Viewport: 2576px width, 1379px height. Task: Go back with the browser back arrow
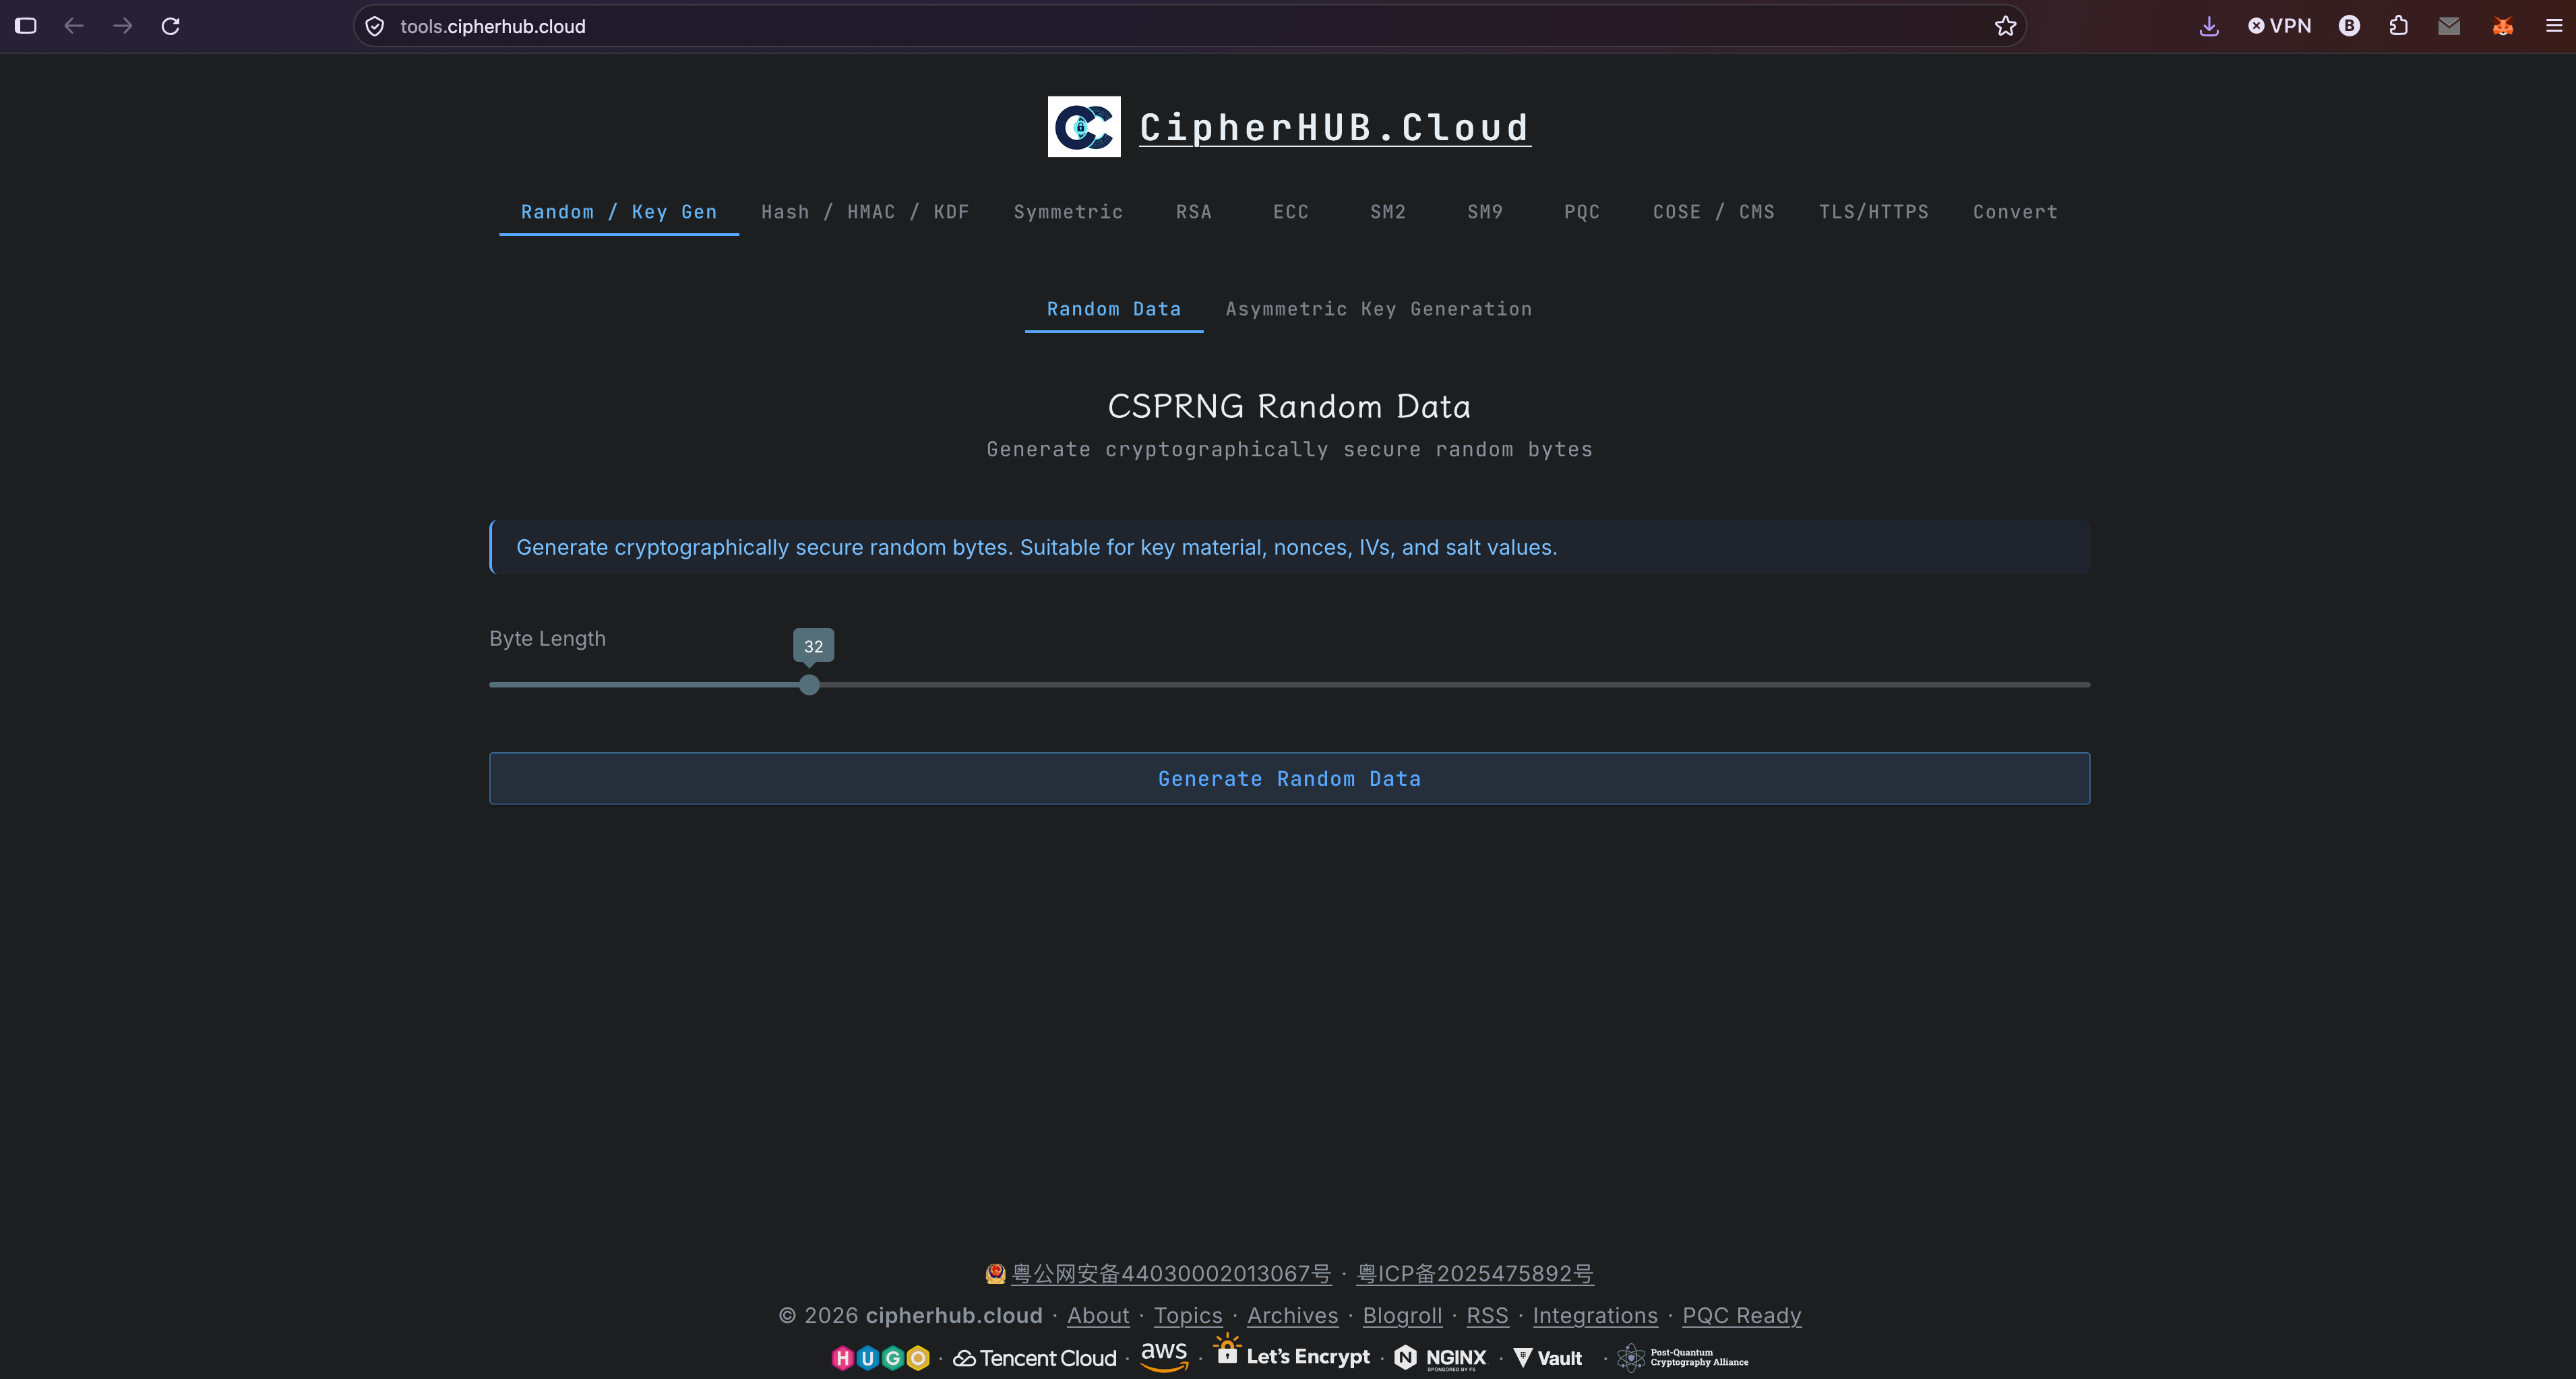pyautogui.click(x=74, y=26)
